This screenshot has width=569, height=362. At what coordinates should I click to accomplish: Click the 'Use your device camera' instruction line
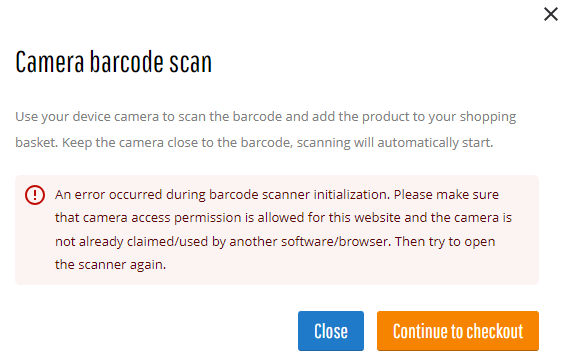tap(266, 117)
